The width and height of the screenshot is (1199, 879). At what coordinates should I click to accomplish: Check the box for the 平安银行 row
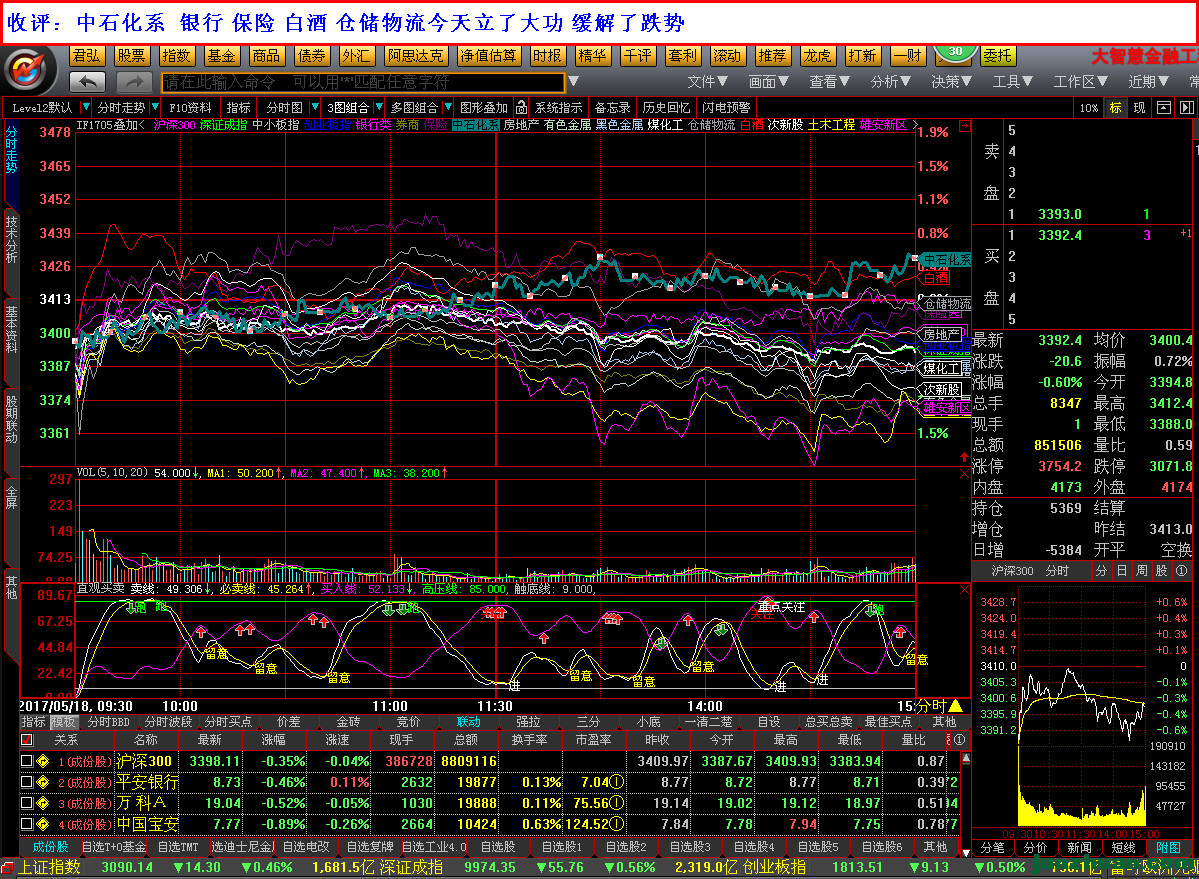coord(27,783)
